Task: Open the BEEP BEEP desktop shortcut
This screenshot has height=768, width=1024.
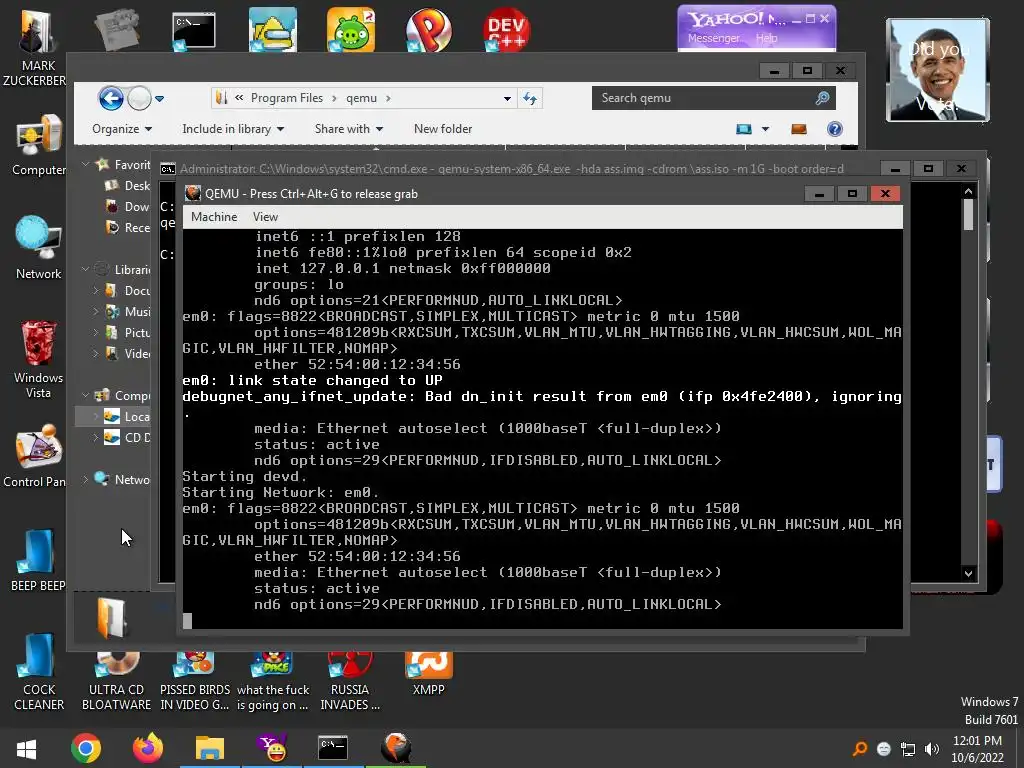Action: (37, 559)
